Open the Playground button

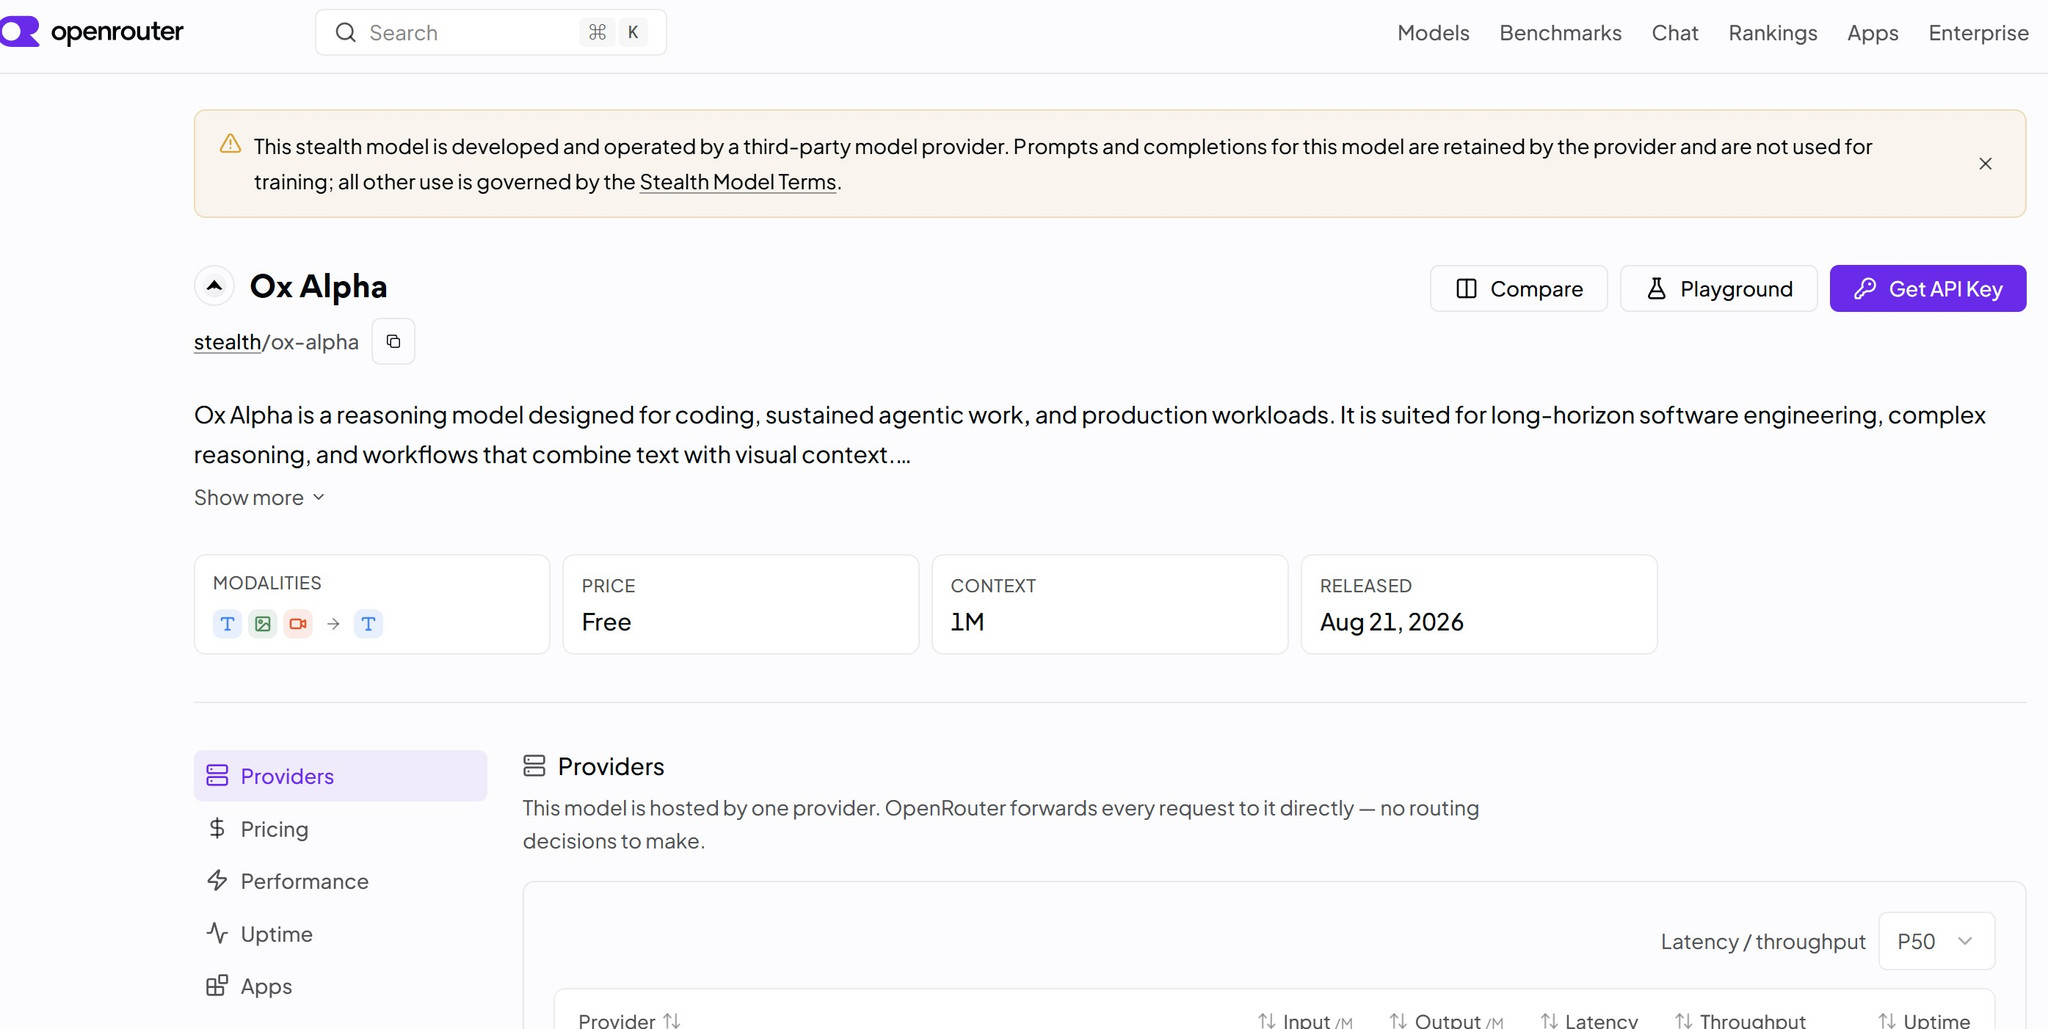pos(1718,289)
